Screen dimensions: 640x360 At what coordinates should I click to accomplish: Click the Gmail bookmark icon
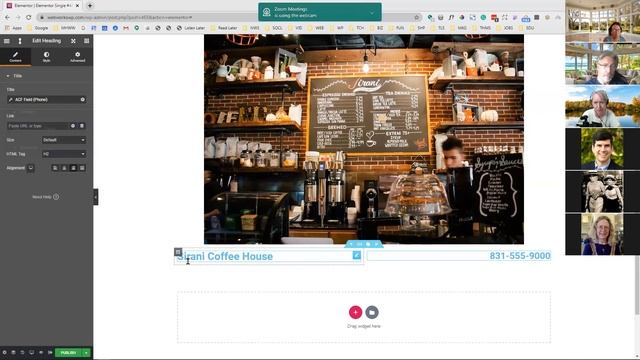coord(126,28)
